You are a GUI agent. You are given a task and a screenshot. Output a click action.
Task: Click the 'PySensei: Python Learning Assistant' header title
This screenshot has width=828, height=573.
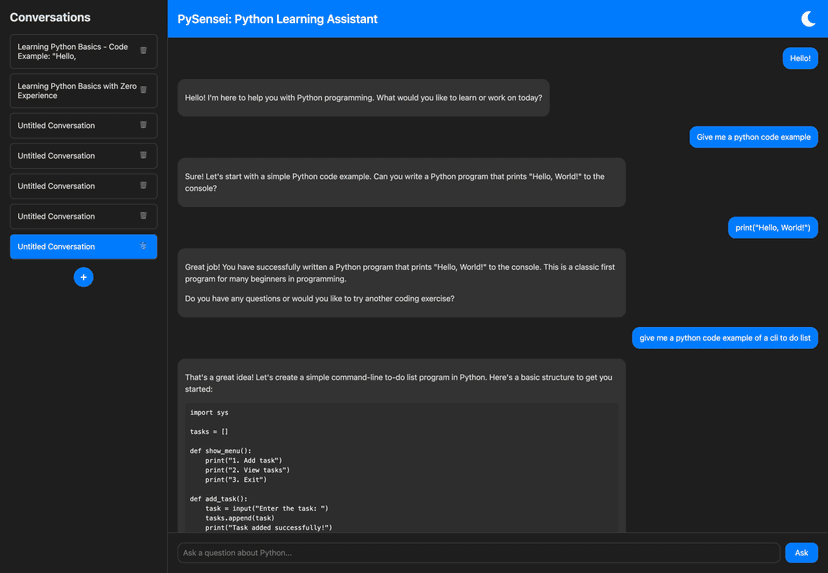coord(277,19)
